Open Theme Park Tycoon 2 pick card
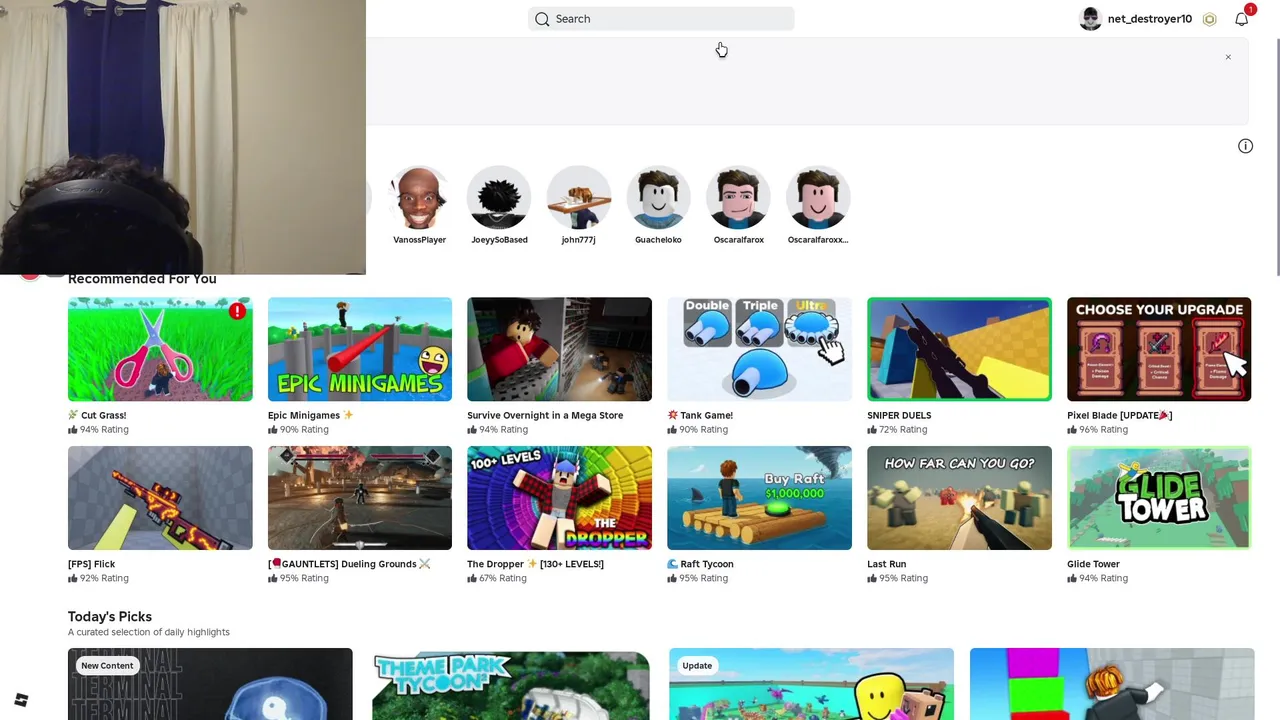Image resolution: width=1280 pixels, height=720 pixels. pos(511,684)
